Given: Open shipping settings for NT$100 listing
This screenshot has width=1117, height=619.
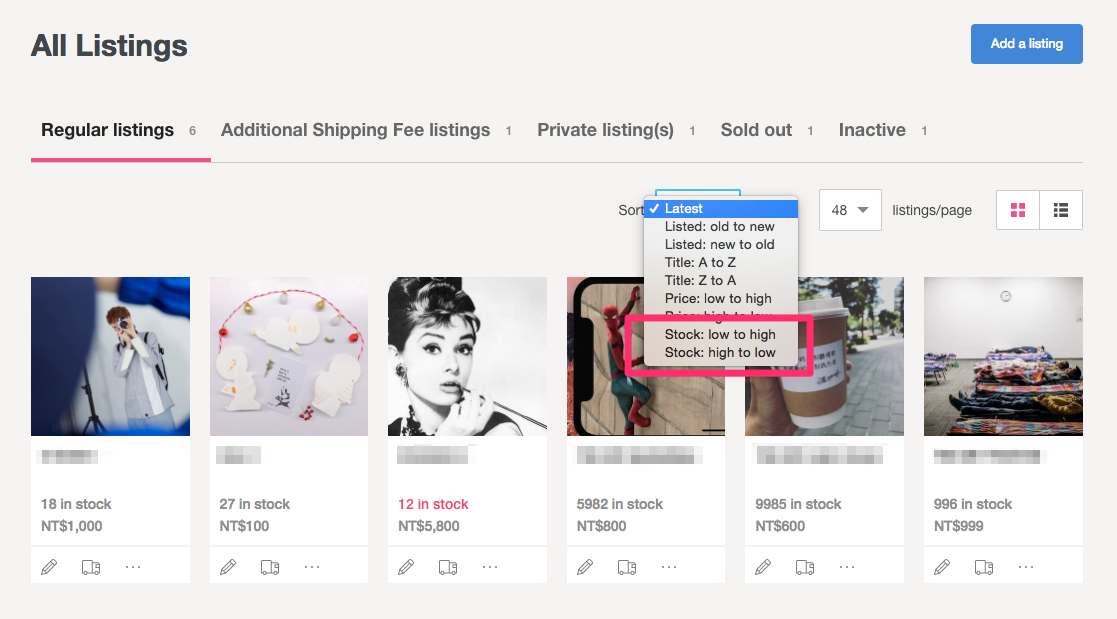Looking at the screenshot, I should [270, 567].
